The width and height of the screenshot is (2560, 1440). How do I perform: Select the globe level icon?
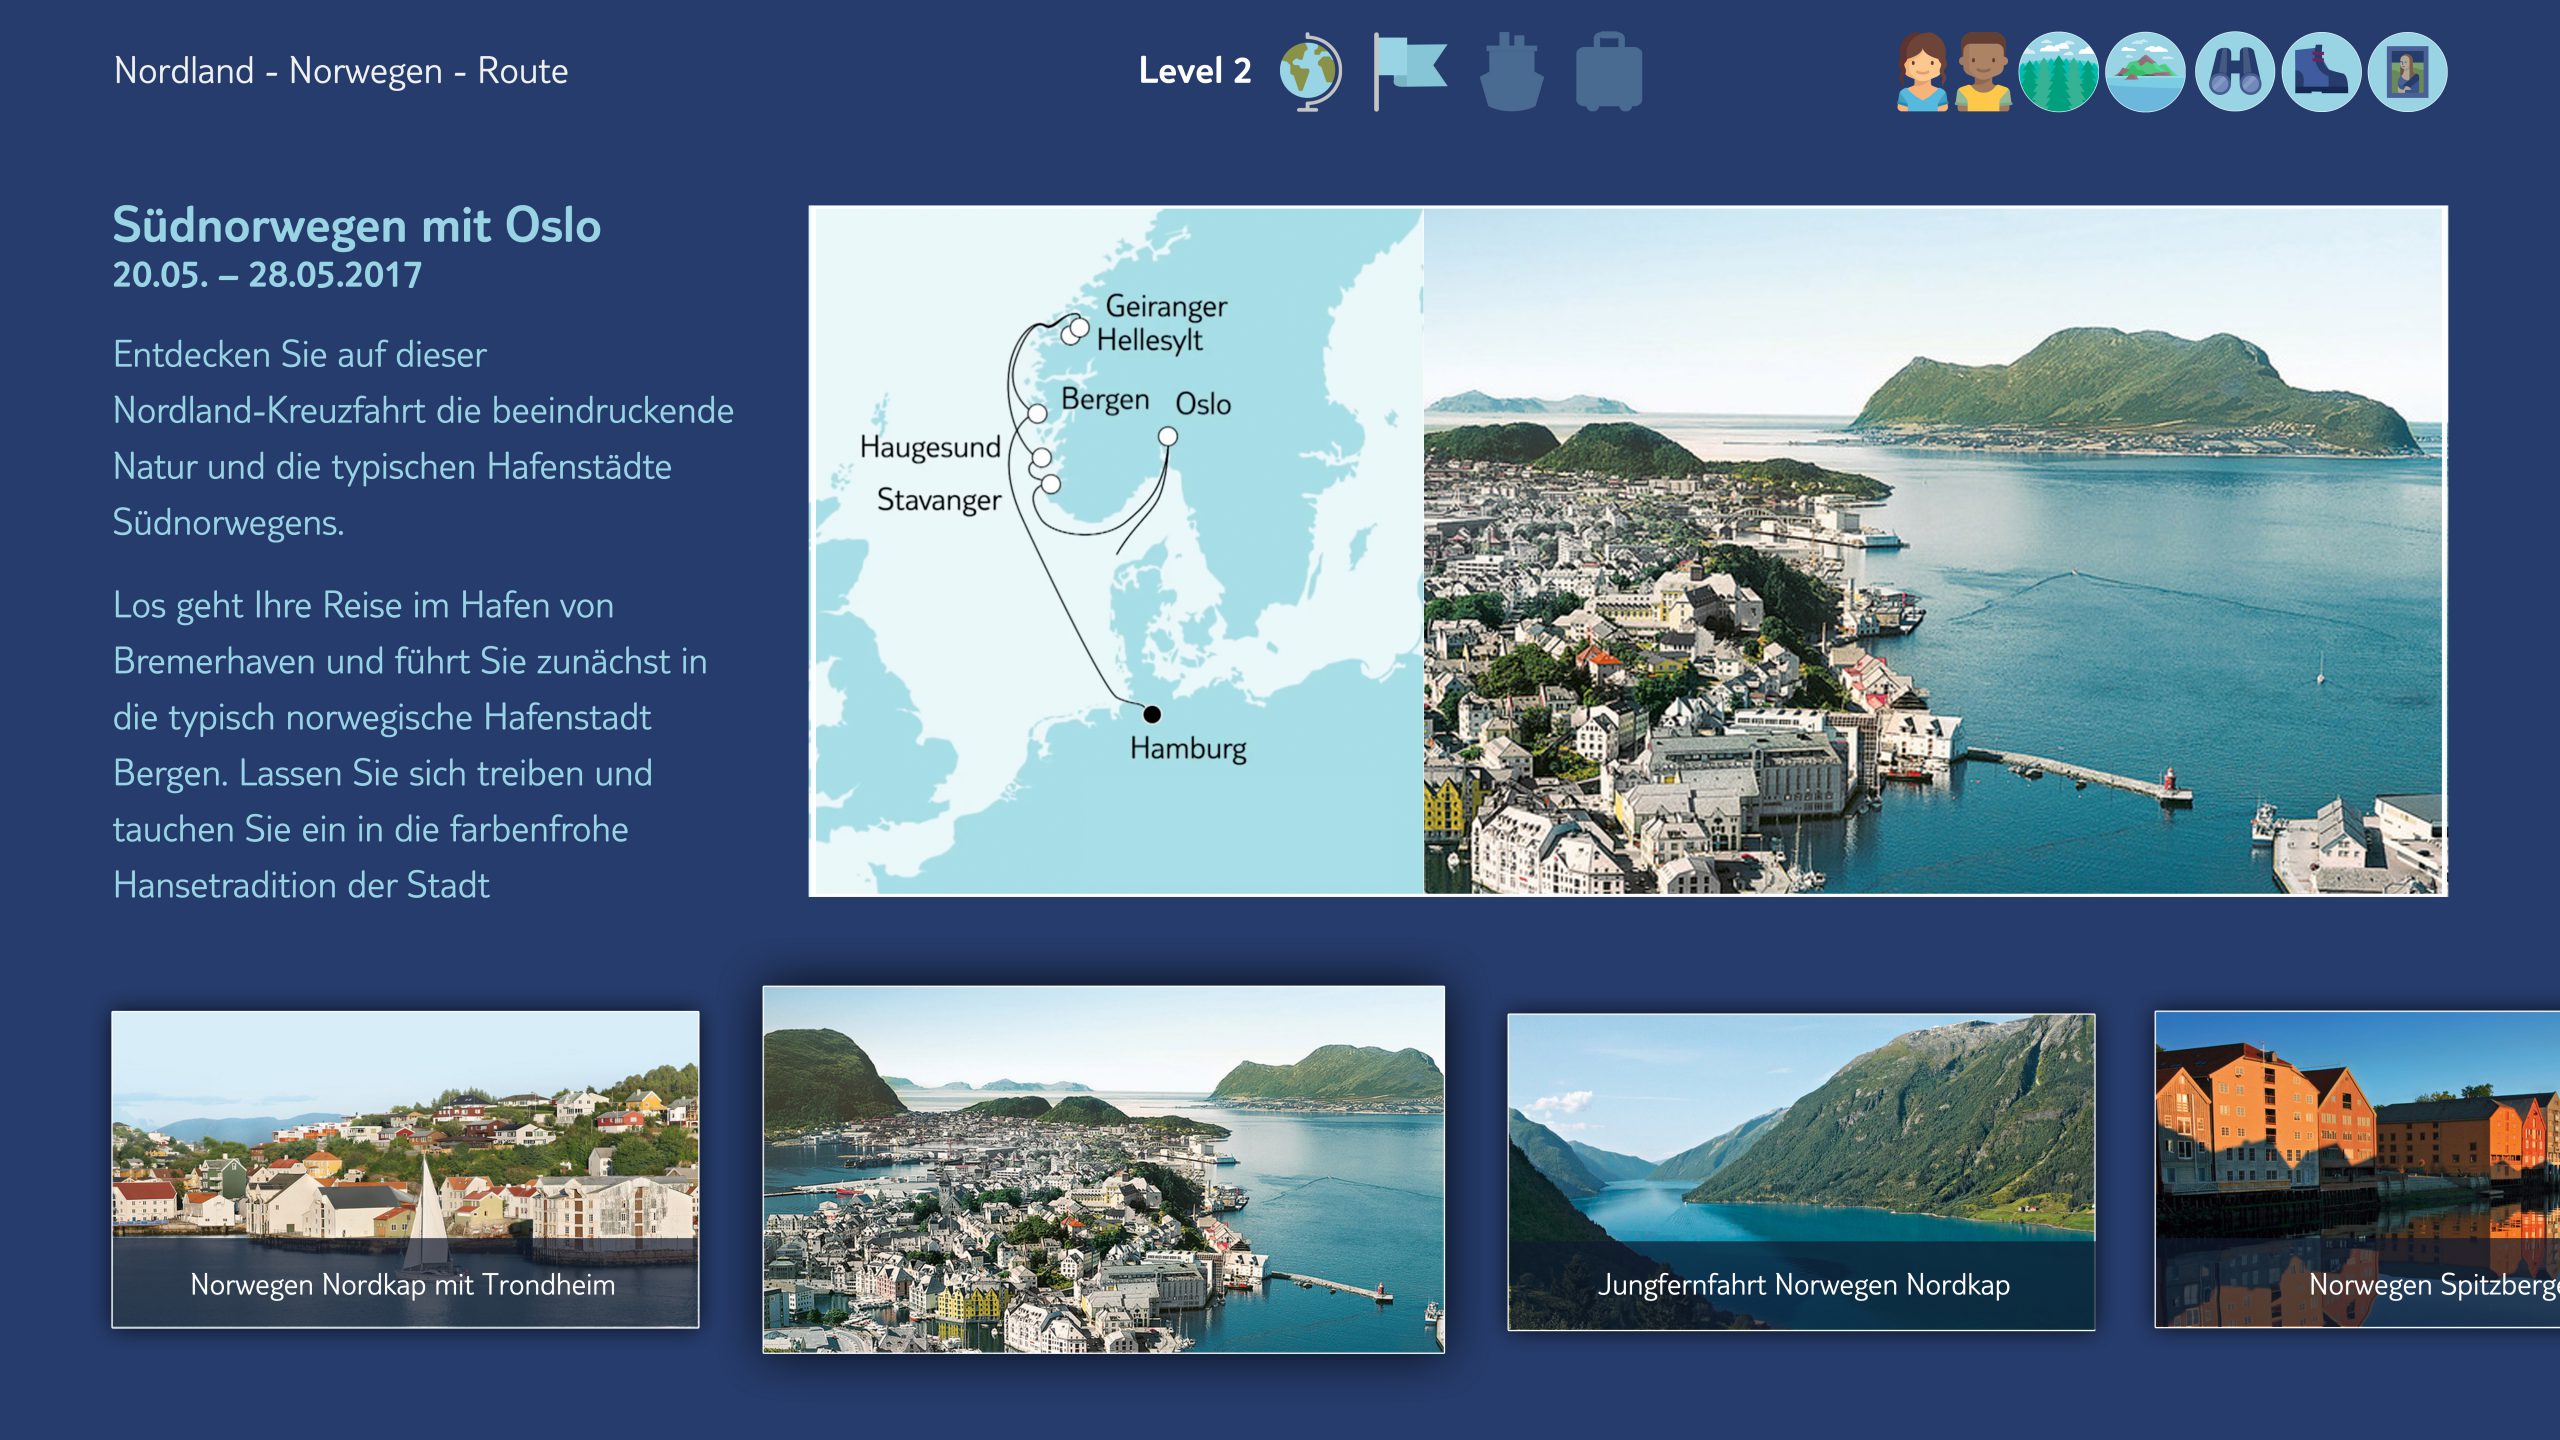click(x=1310, y=72)
